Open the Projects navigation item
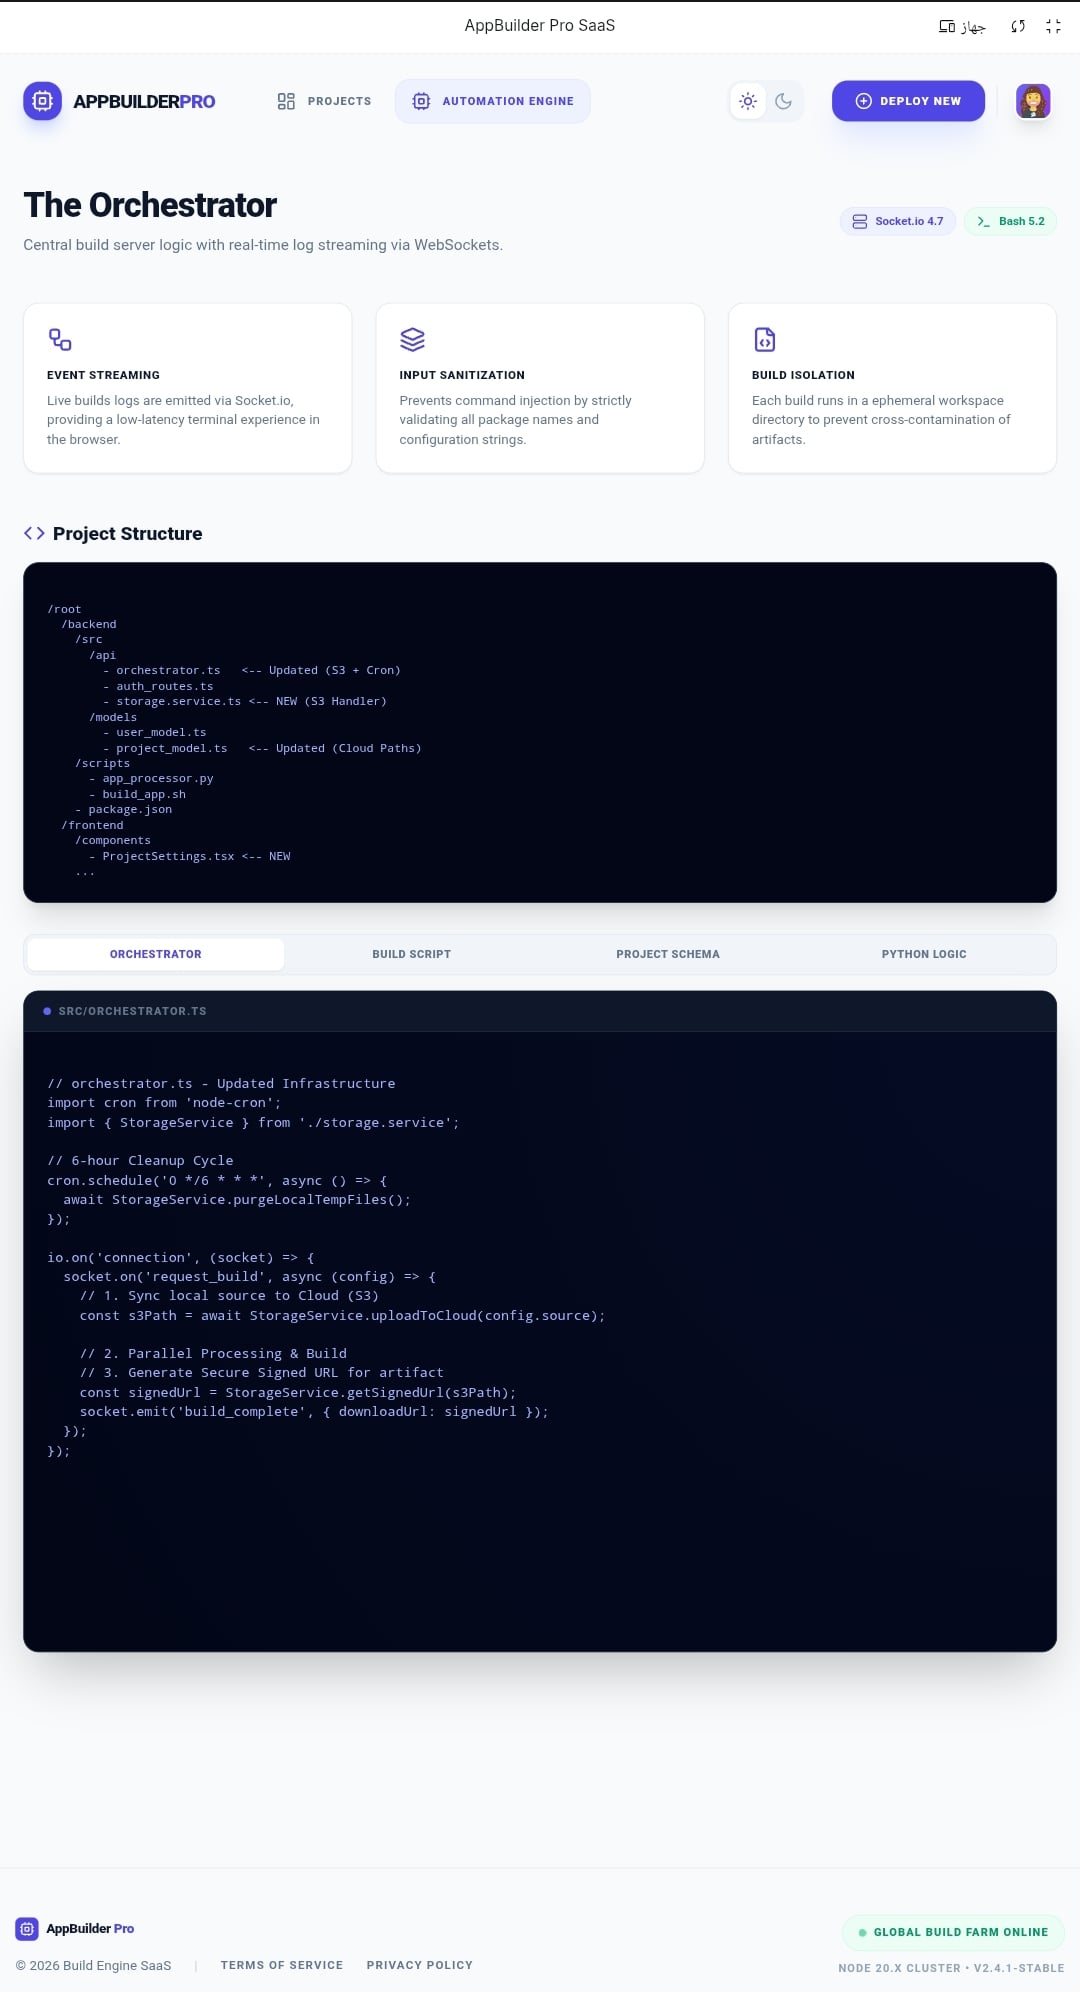 point(324,101)
